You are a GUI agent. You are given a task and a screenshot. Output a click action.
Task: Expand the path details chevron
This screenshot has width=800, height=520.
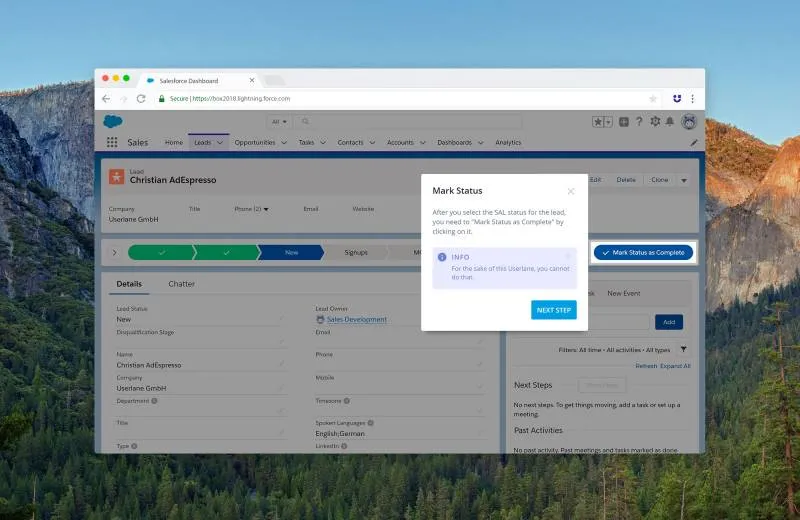click(x=114, y=253)
